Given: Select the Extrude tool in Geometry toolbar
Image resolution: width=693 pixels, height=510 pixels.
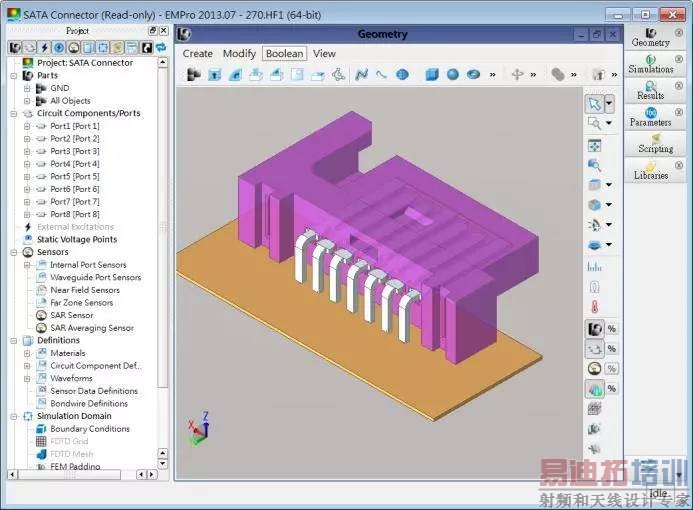Looking at the screenshot, I should pyautogui.click(x=214, y=75).
